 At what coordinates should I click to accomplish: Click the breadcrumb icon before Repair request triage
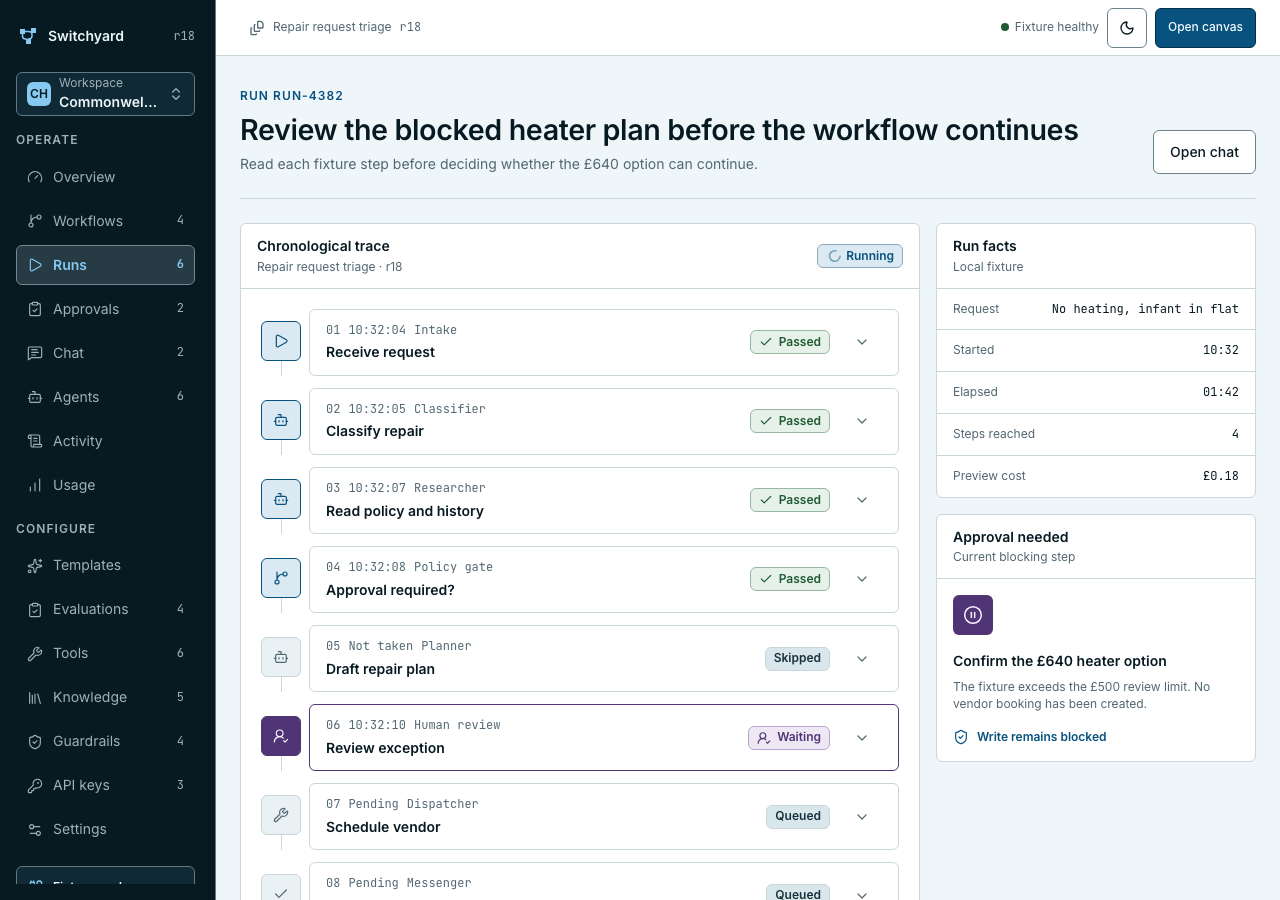click(x=257, y=28)
